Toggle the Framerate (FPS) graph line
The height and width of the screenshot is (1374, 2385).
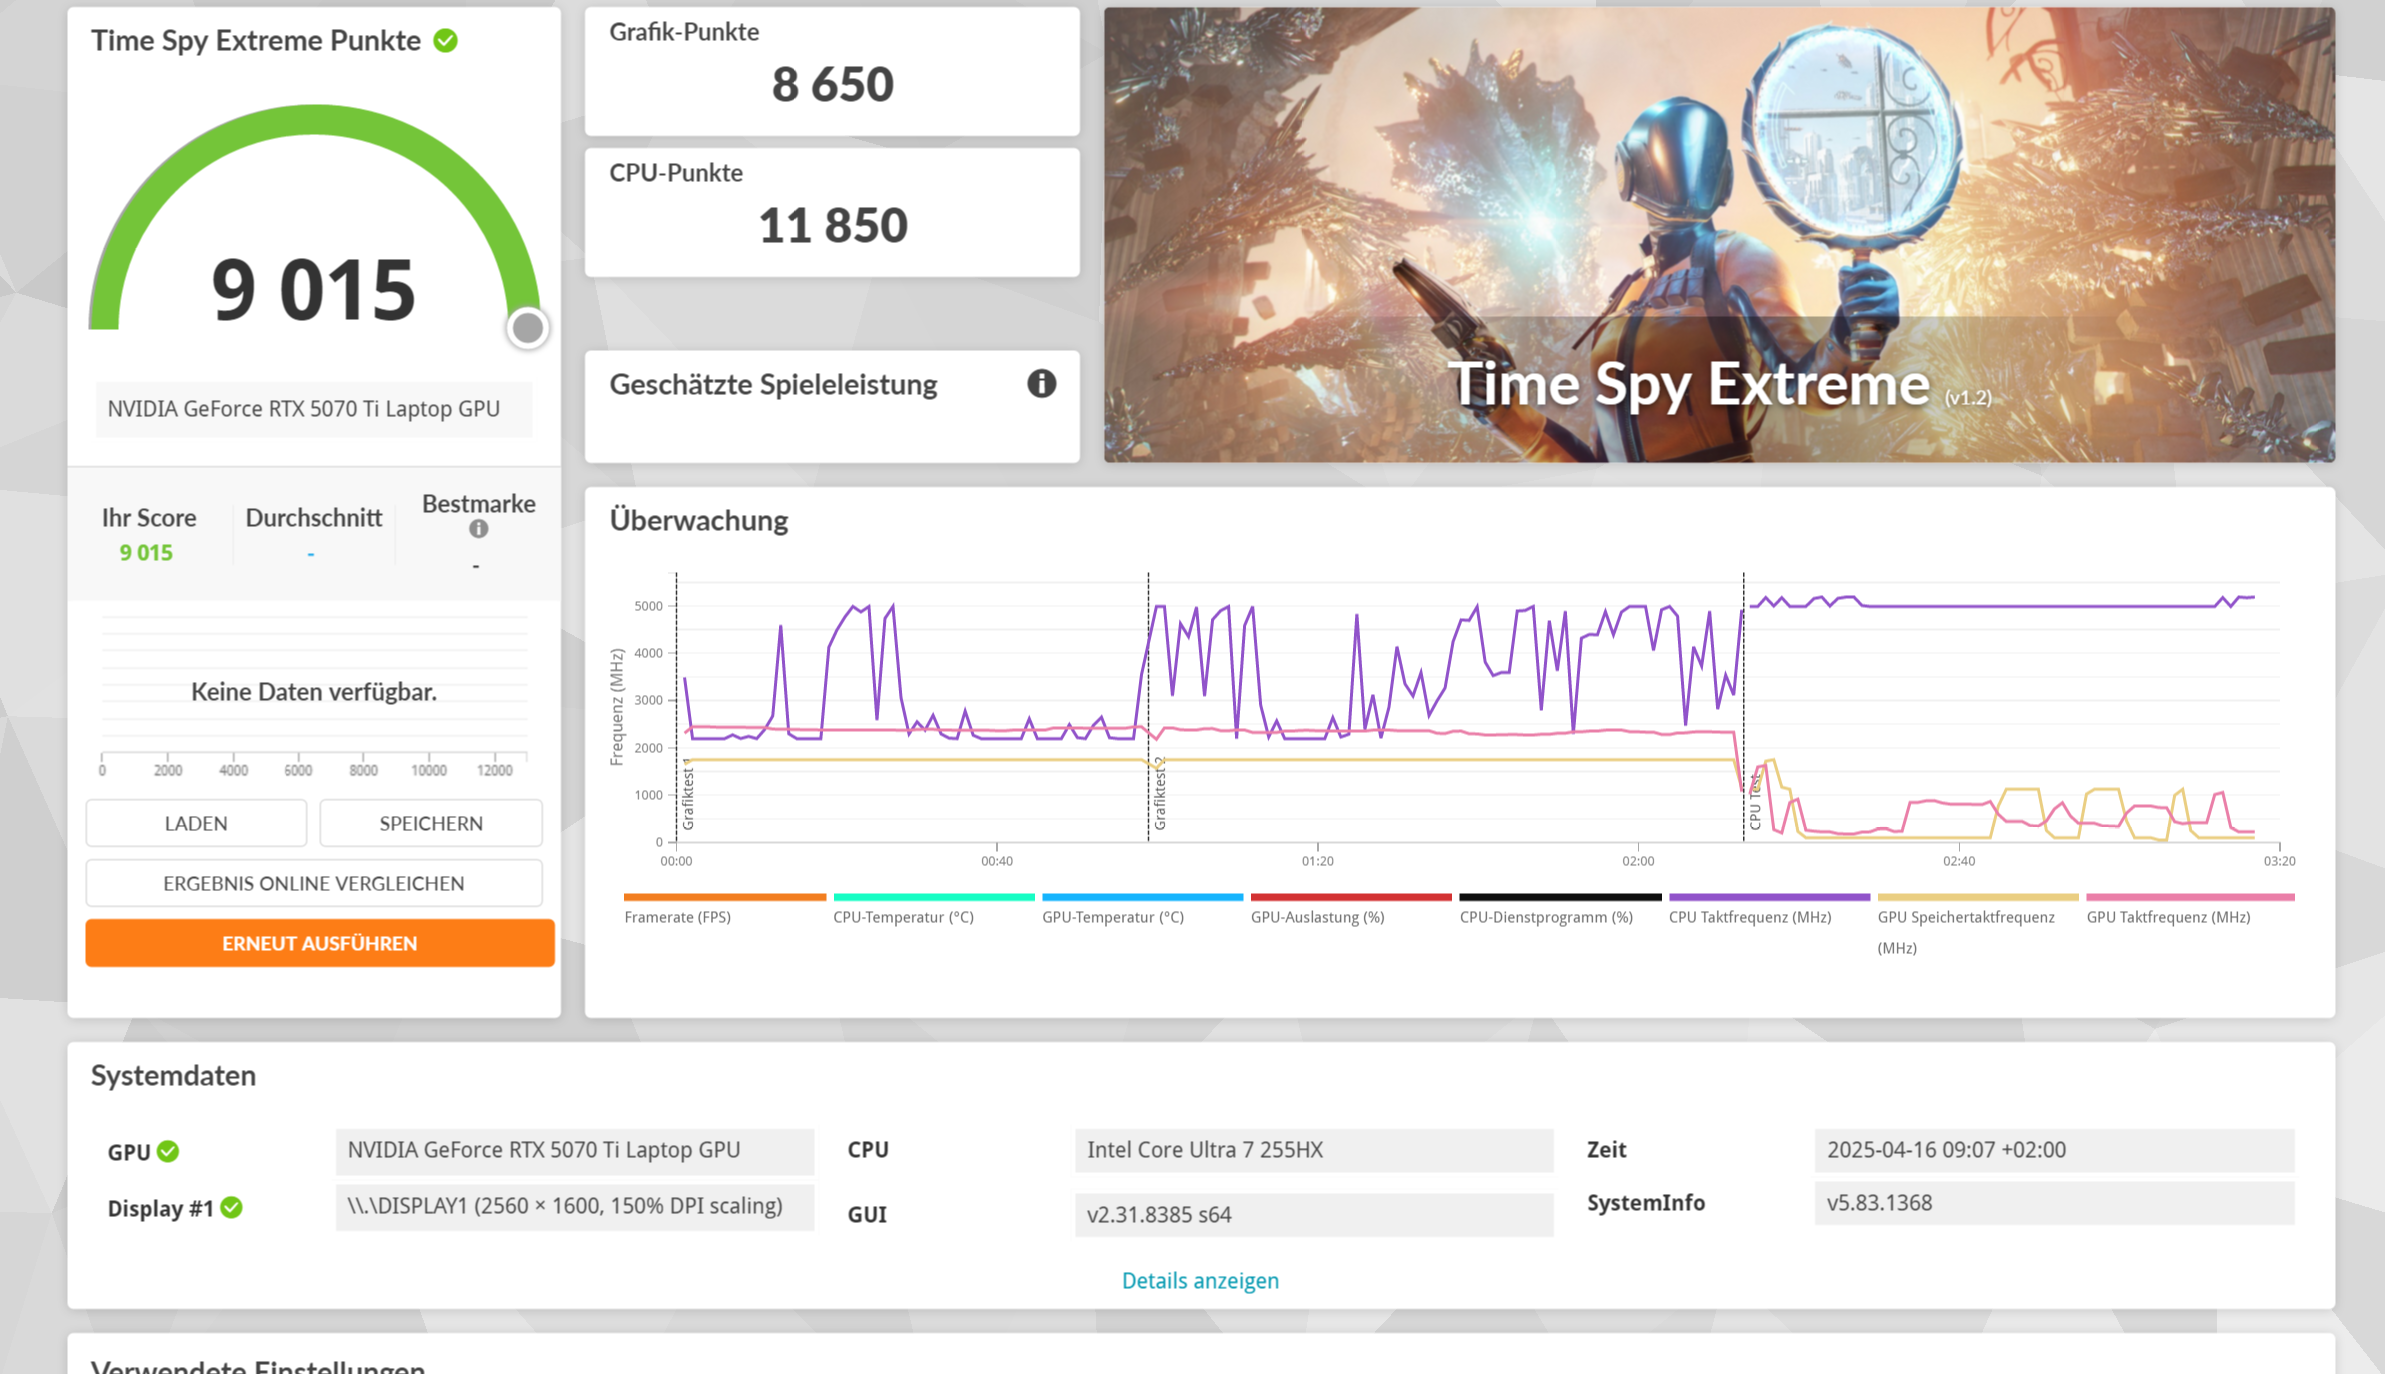click(724, 896)
